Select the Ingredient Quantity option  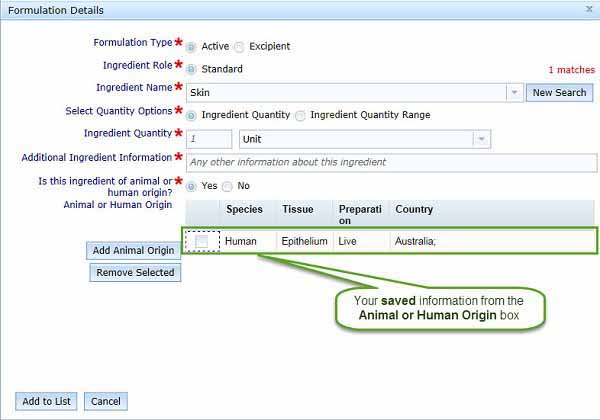point(192,115)
